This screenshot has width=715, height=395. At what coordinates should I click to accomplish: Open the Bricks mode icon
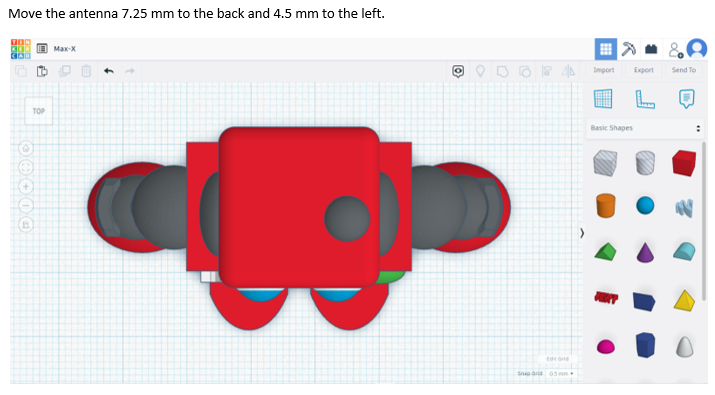point(651,49)
